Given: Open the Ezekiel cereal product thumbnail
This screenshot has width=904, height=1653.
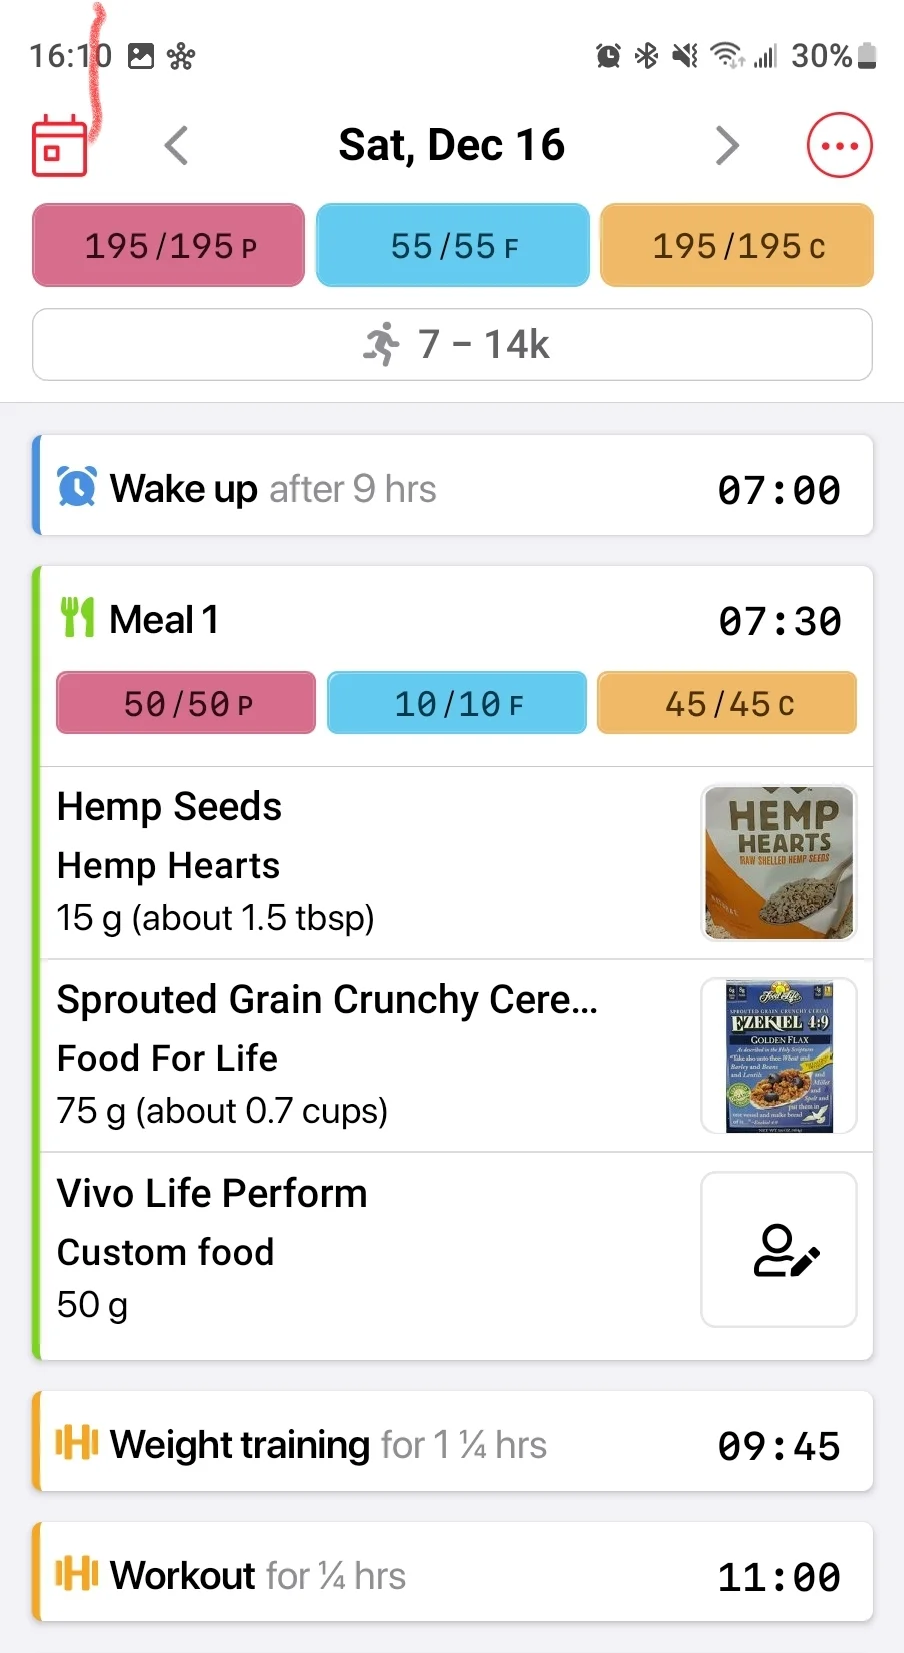Looking at the screenshot, I should (779, 1056).
